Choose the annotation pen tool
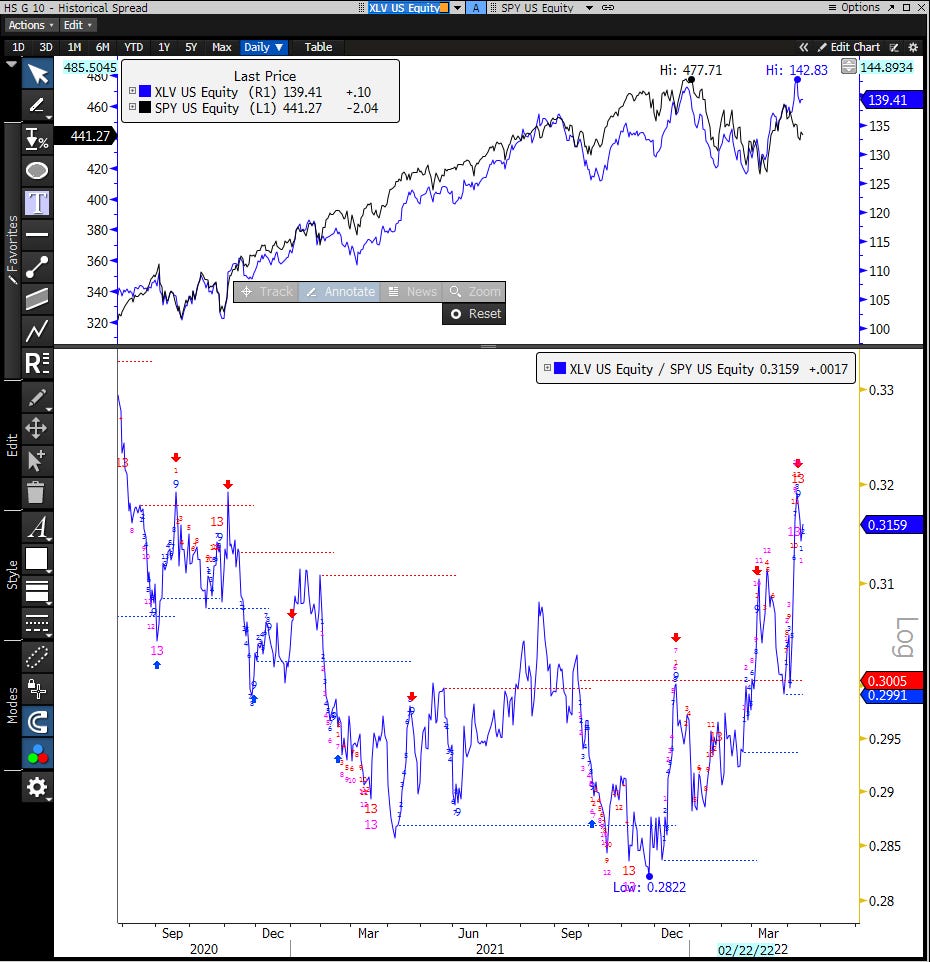Image resolution: width=930 pixels, height=962 pixels. pyautogui.click(x=37, y=106)
